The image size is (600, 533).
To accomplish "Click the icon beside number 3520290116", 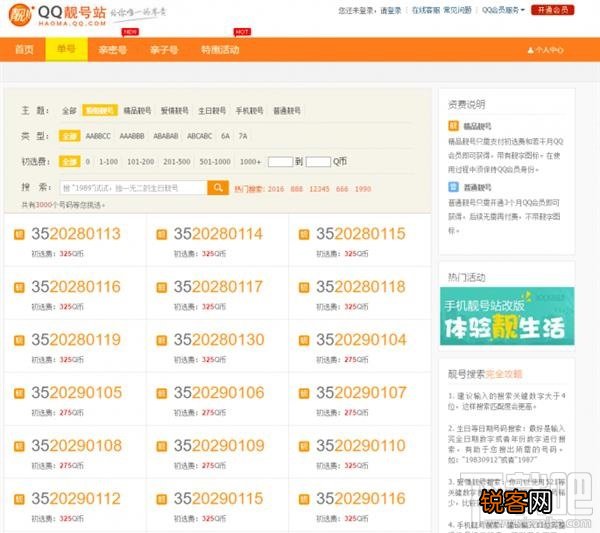I will coord(304,499).
